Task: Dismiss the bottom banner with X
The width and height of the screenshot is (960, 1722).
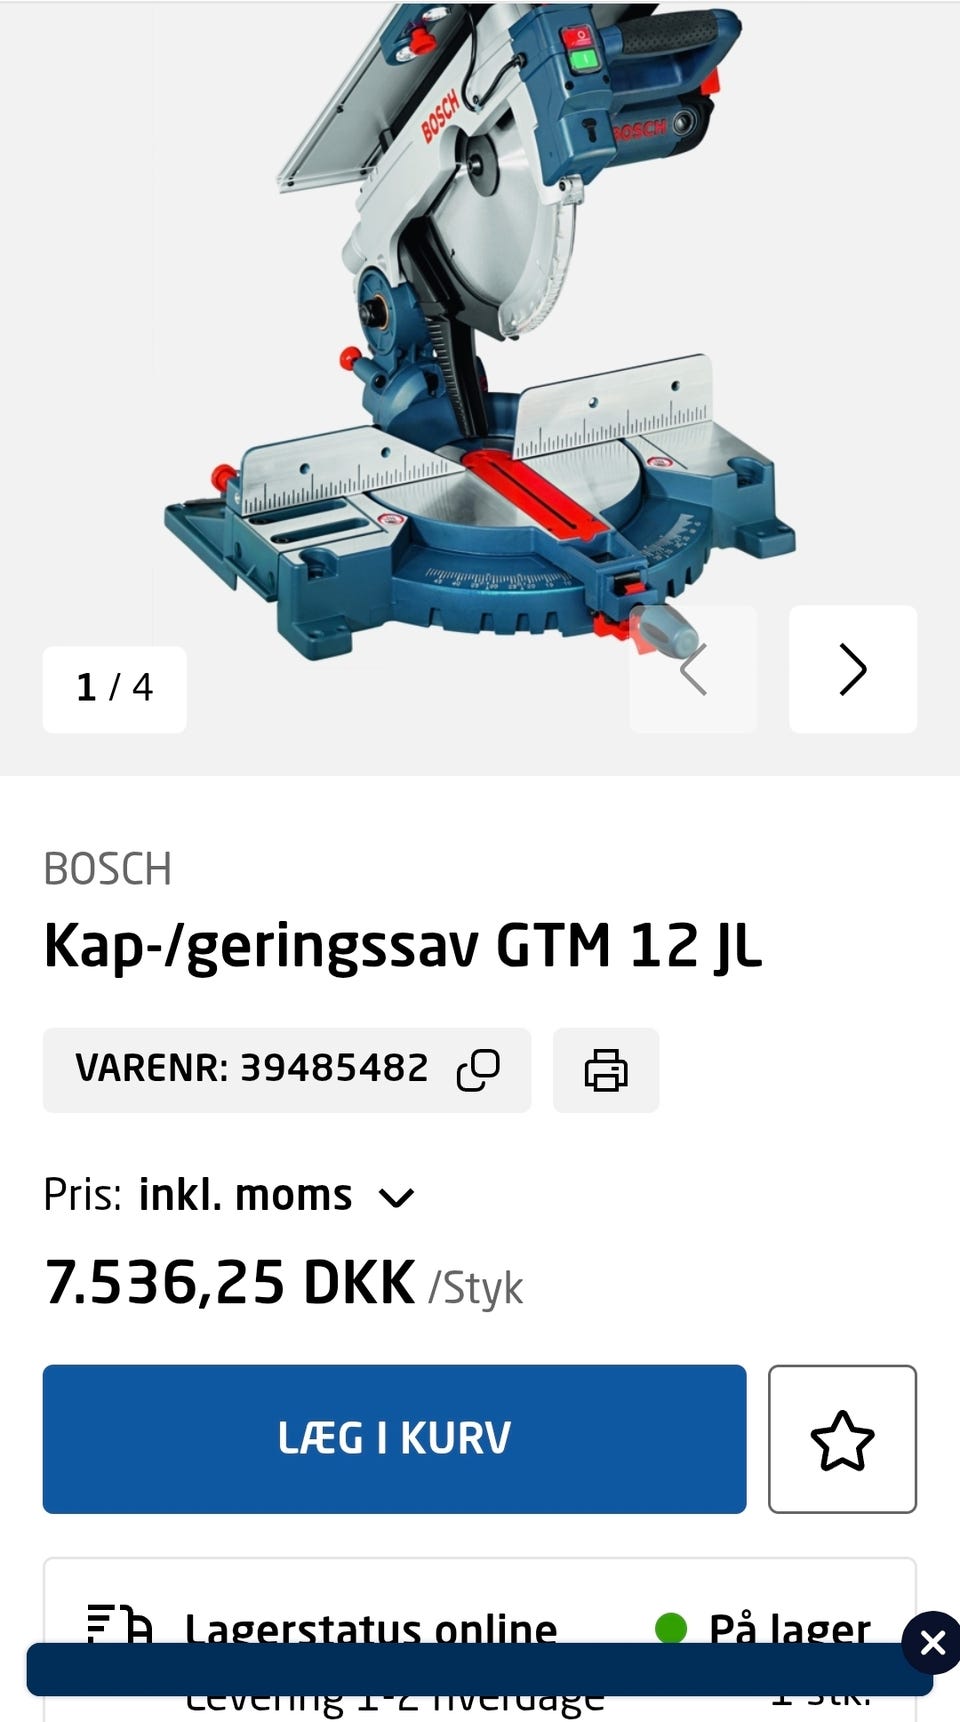Action: pyautogui.click(x=932, y=1643)
